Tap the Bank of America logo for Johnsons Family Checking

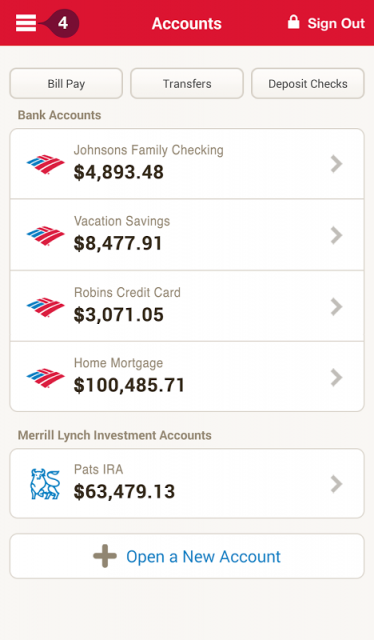click(45, 164)
